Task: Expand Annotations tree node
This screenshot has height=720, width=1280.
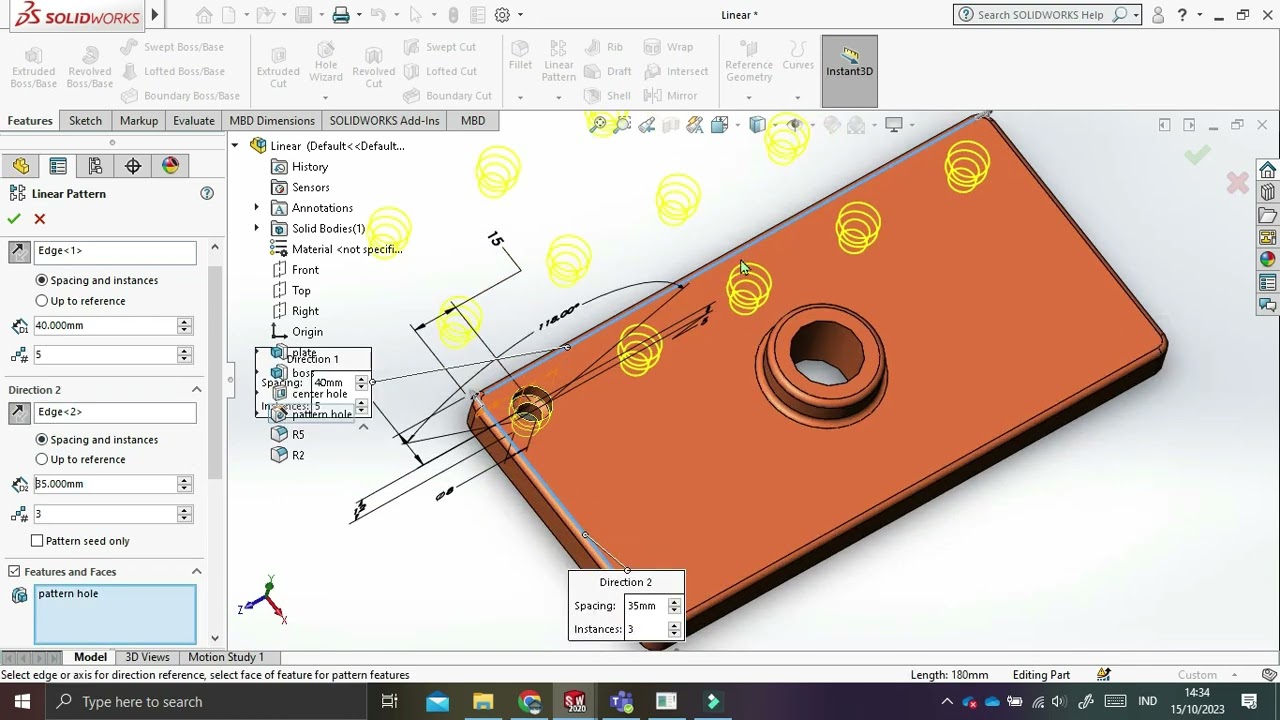Action: point(256,208)
